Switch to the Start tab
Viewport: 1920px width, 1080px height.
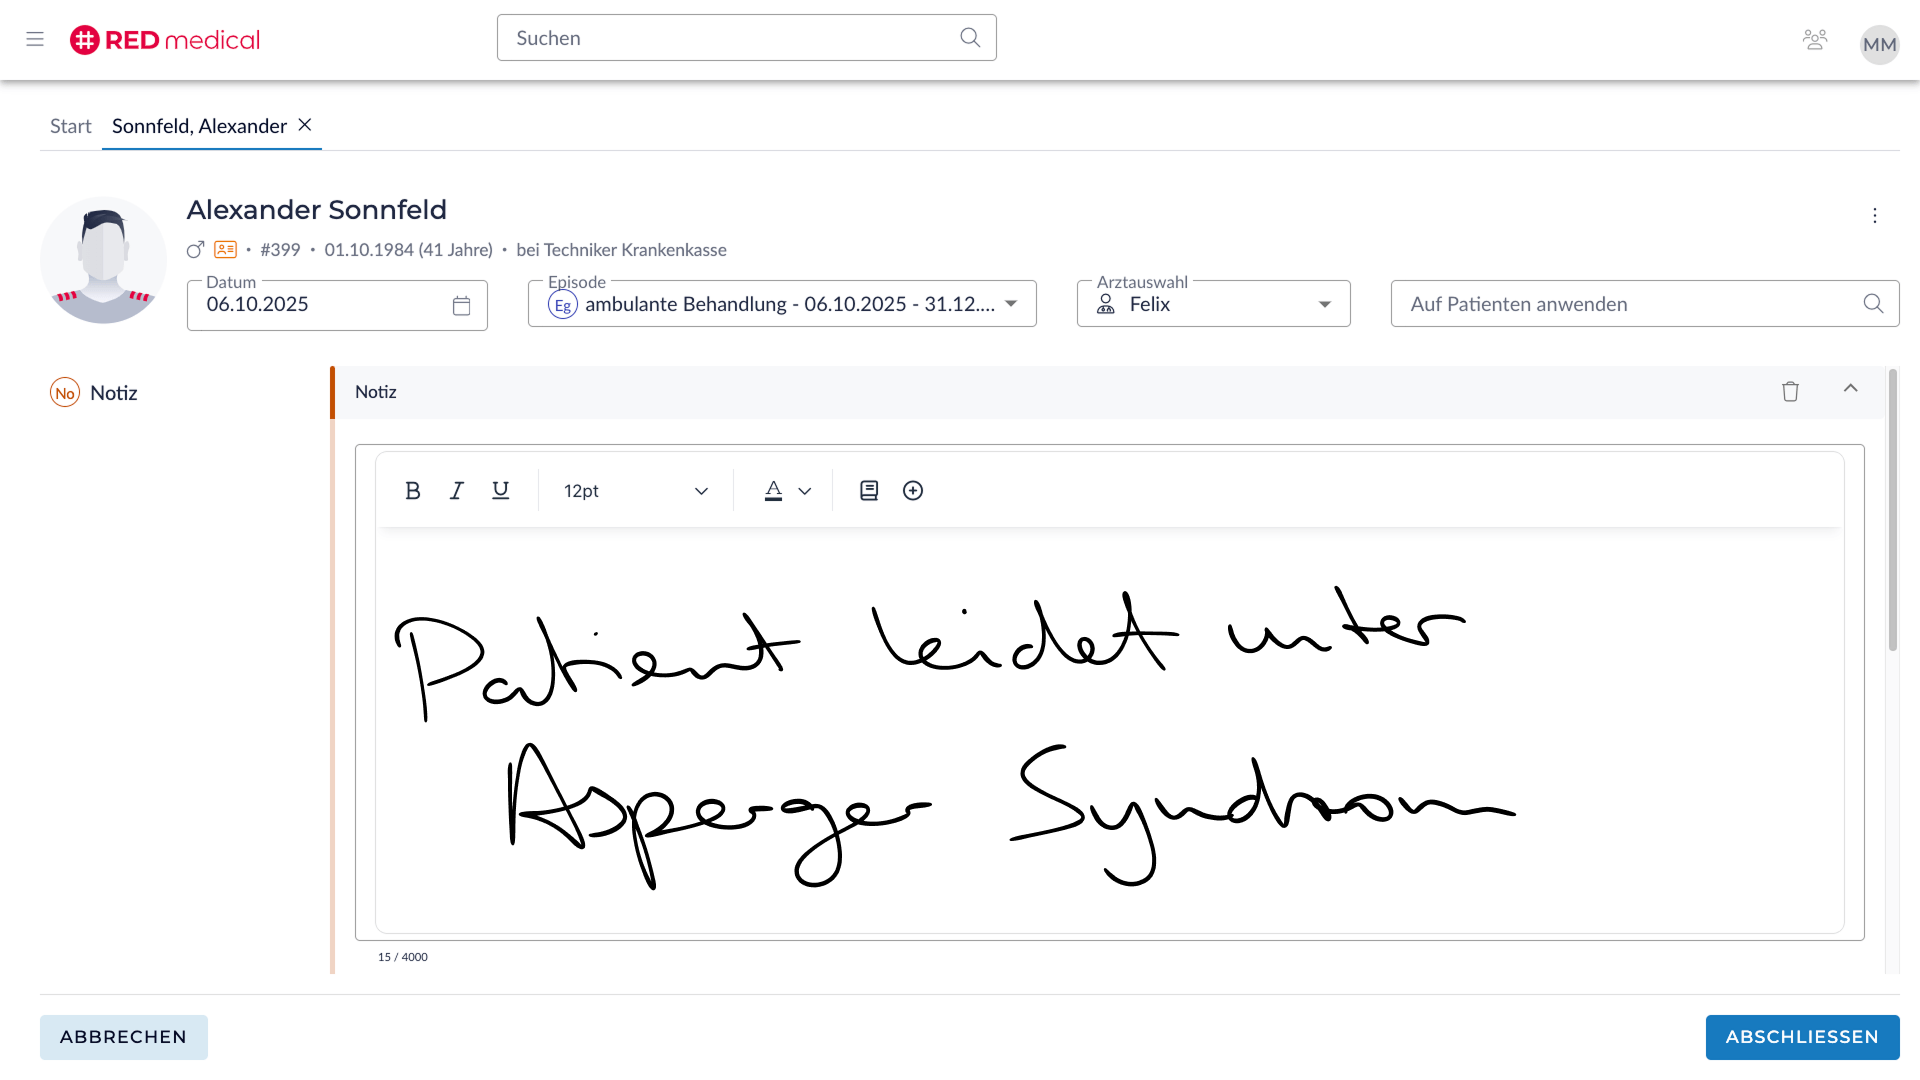coord(70,125)
